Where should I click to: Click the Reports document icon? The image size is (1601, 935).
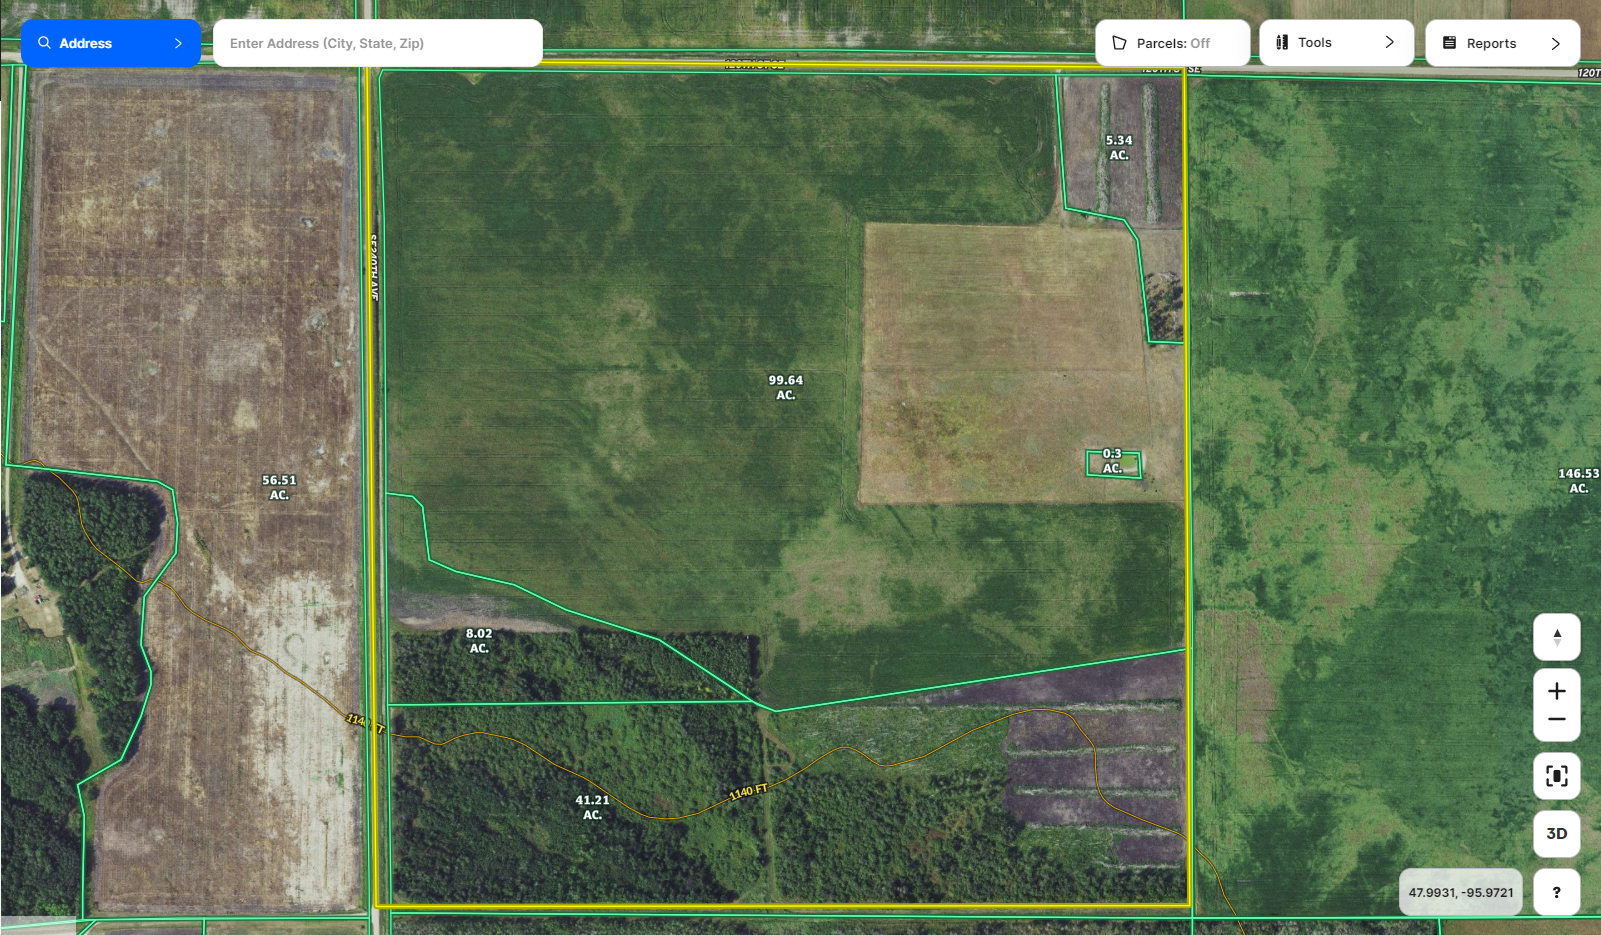(1449, 43)
